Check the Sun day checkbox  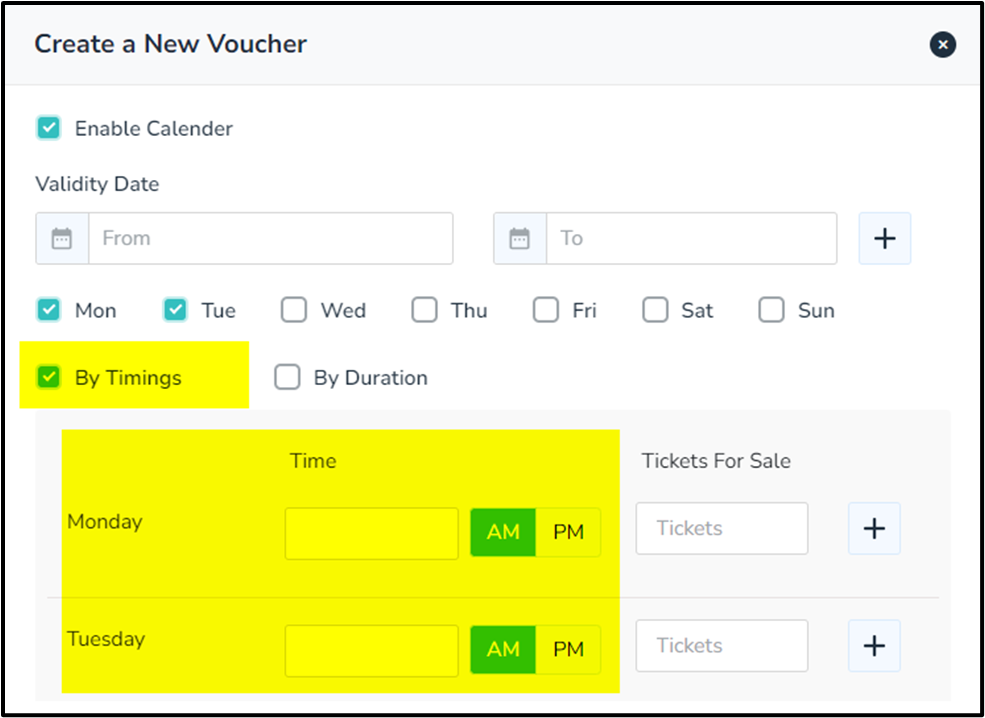point(771,310)
